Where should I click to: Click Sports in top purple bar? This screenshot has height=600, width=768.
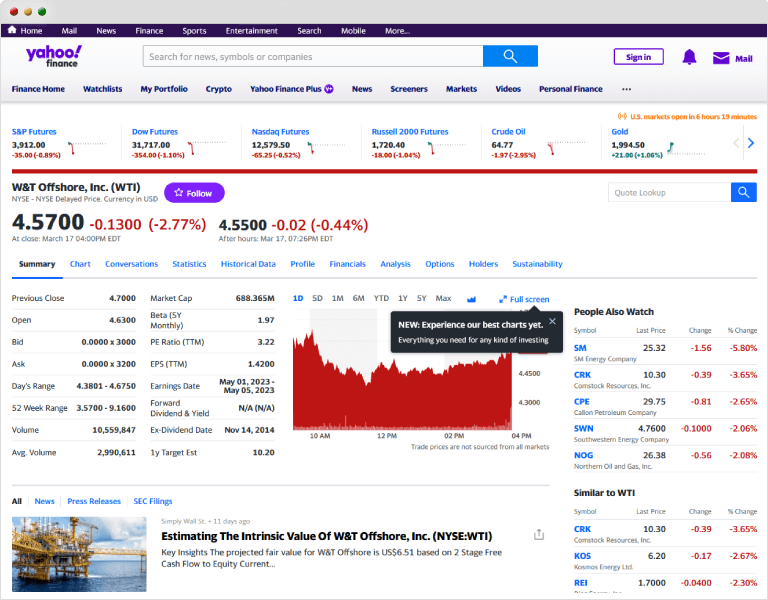194,30
